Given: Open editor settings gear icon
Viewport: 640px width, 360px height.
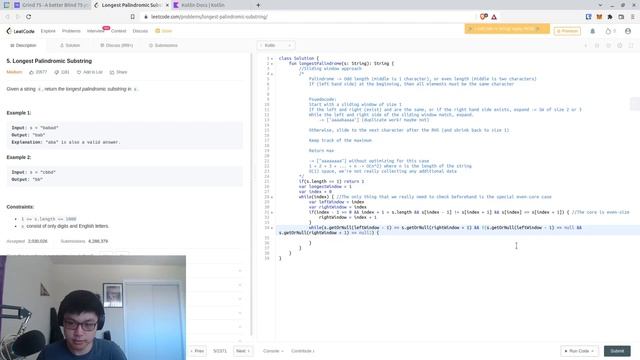Looking at the screenshot, I should click(620, 45).
